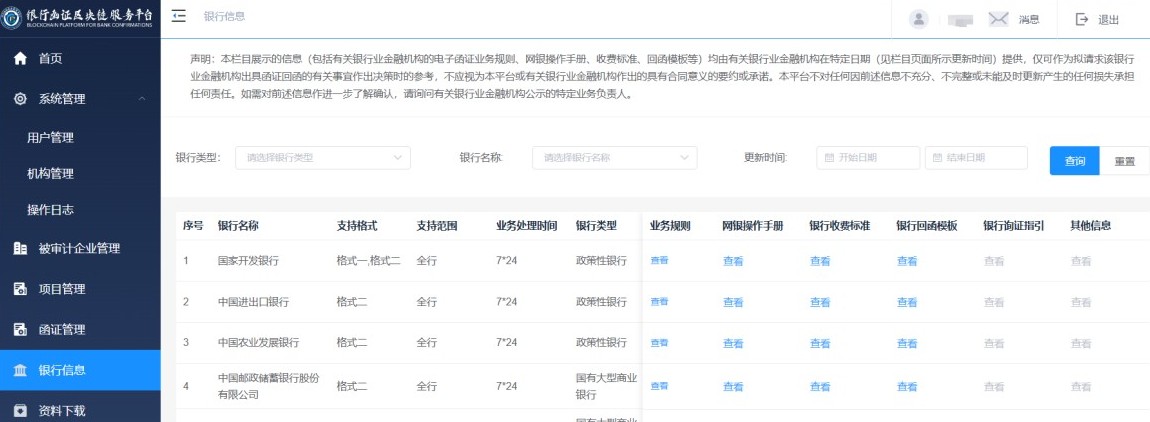View 业务规则 for 国家开发银行
Image resolution: width=1150 pixels, height=422 pixels.
click(x=660, y=261)
